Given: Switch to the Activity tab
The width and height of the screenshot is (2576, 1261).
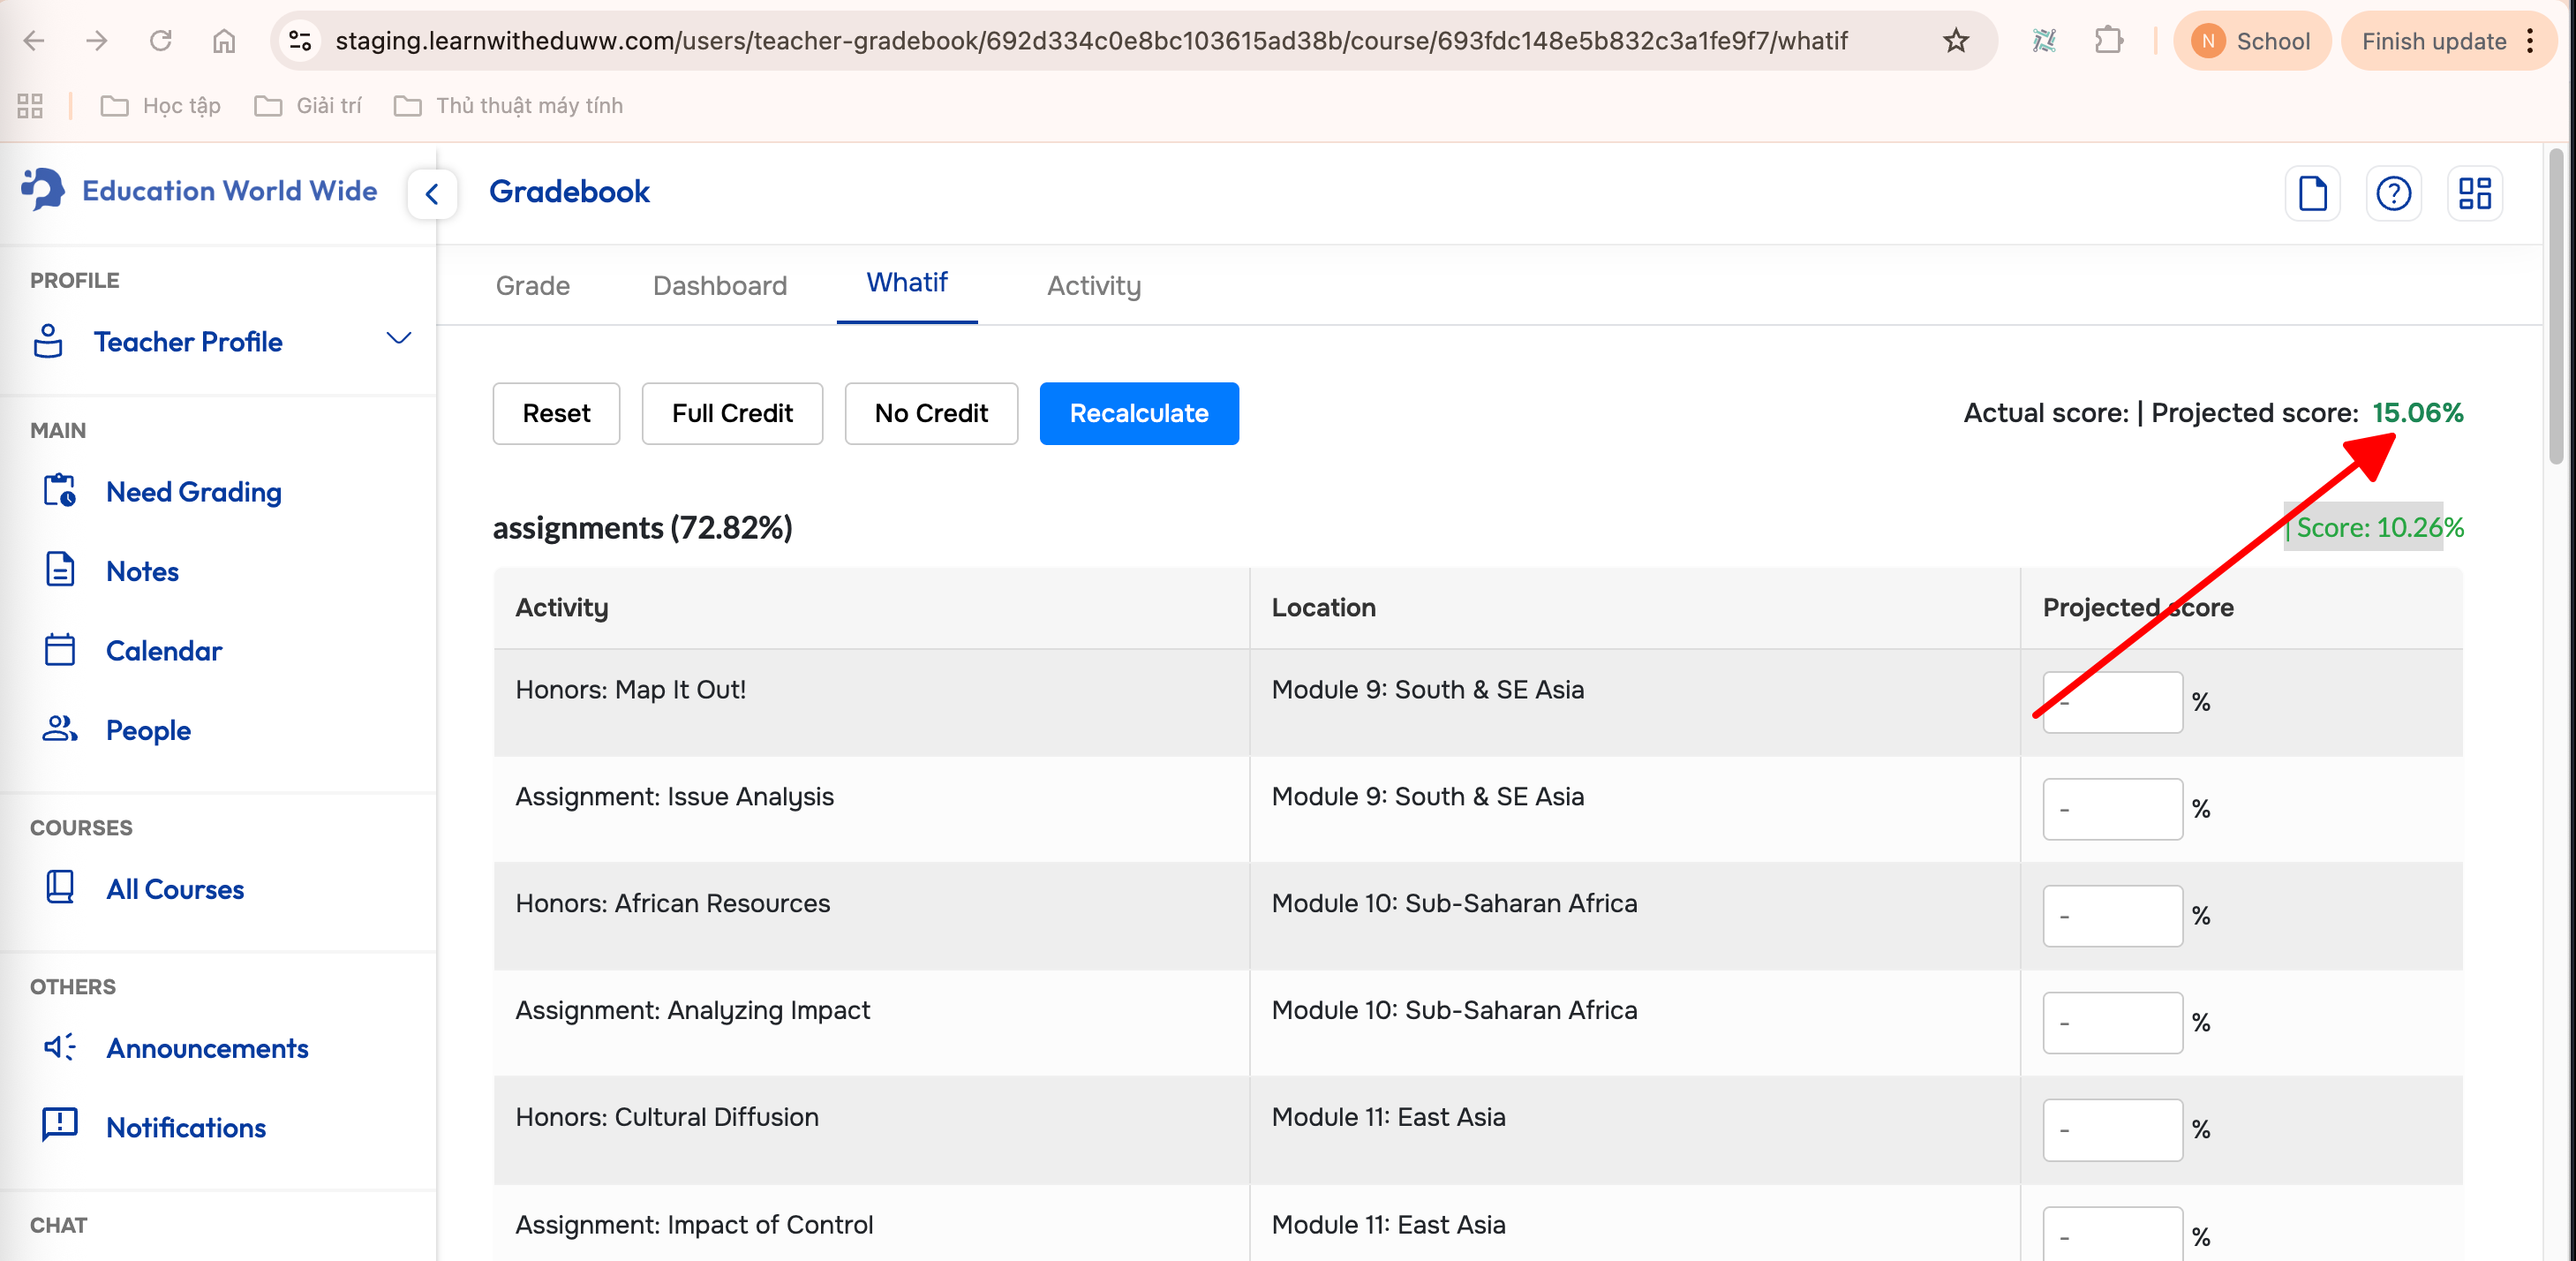Looking at the screenshot, I should pos(1093,286).
